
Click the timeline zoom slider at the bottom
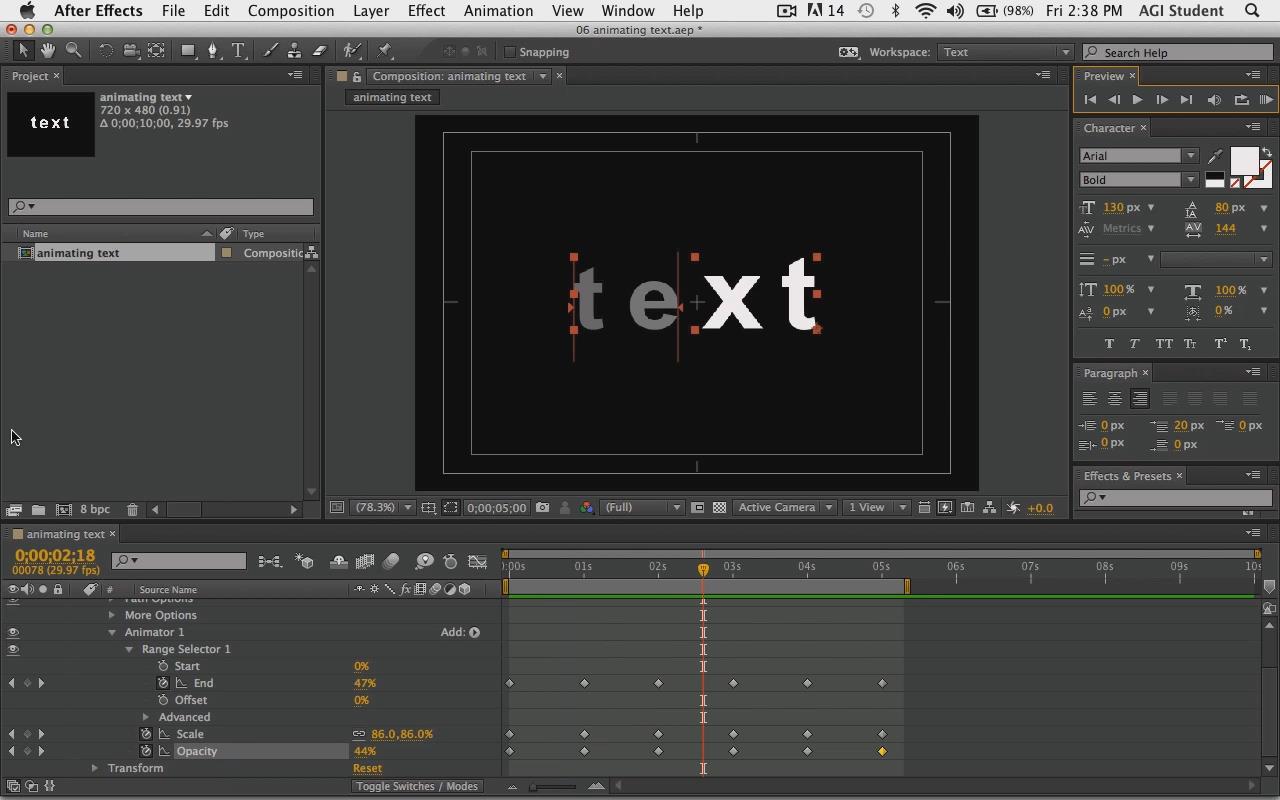[554, 787]
